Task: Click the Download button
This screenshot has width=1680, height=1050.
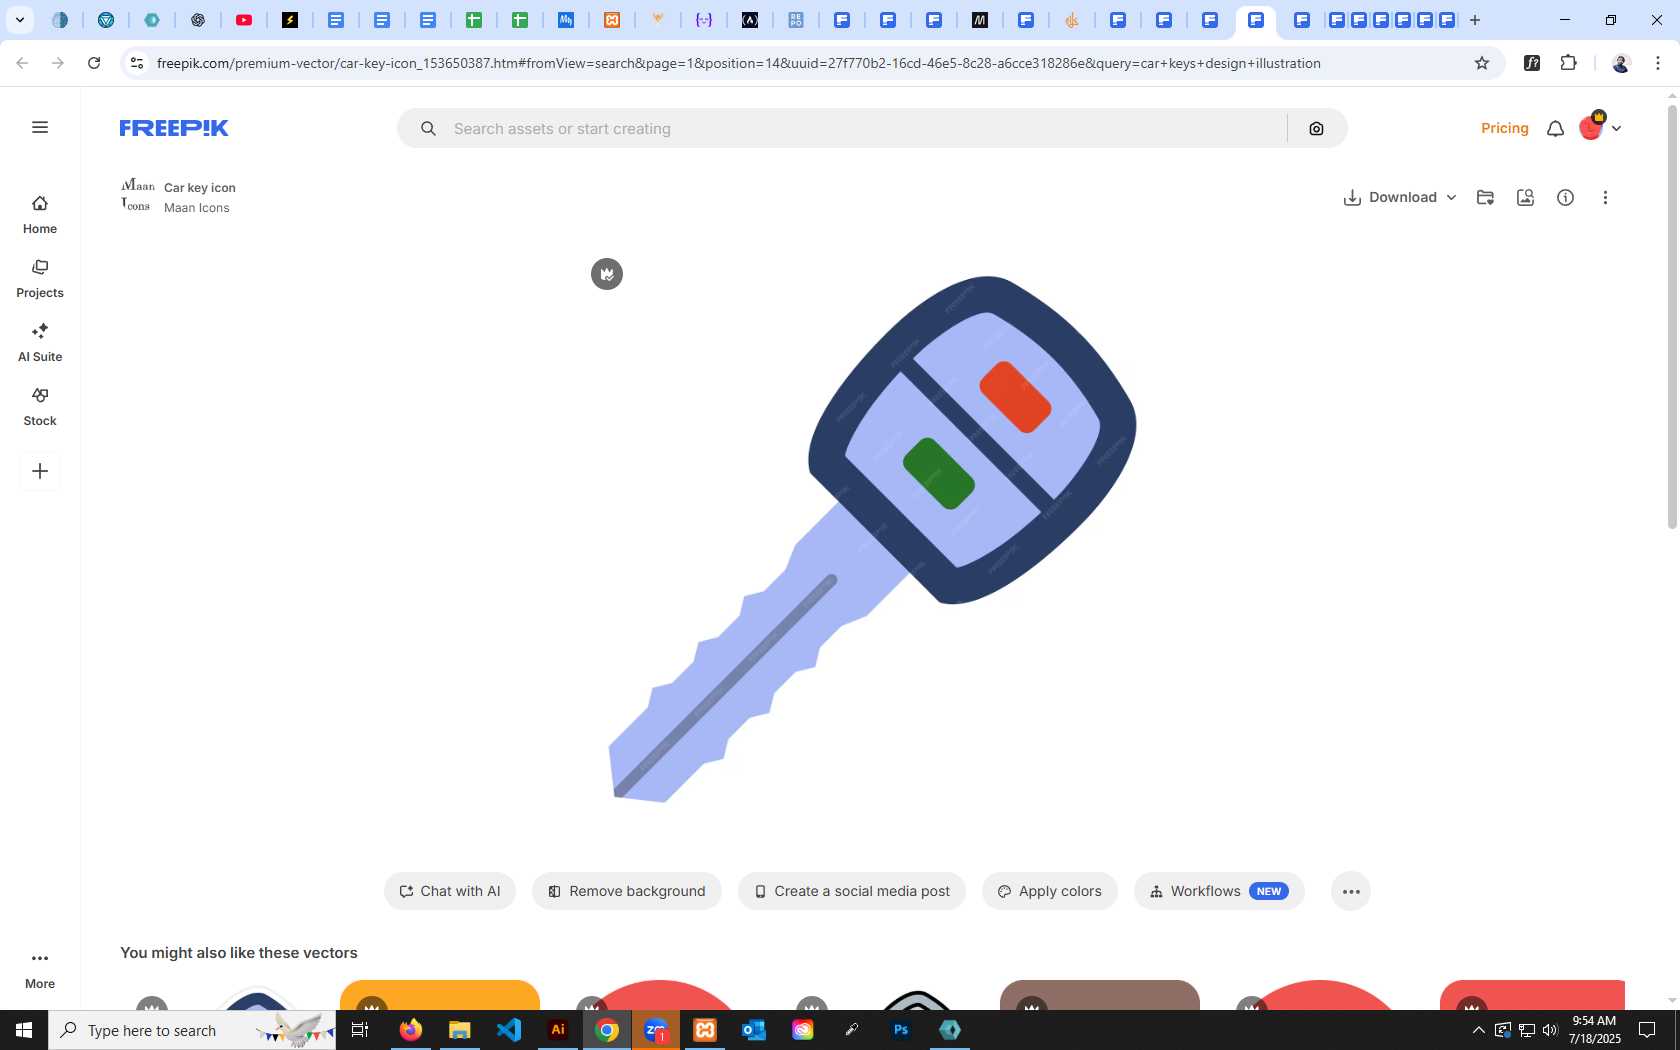Action: click(1390, 197)
